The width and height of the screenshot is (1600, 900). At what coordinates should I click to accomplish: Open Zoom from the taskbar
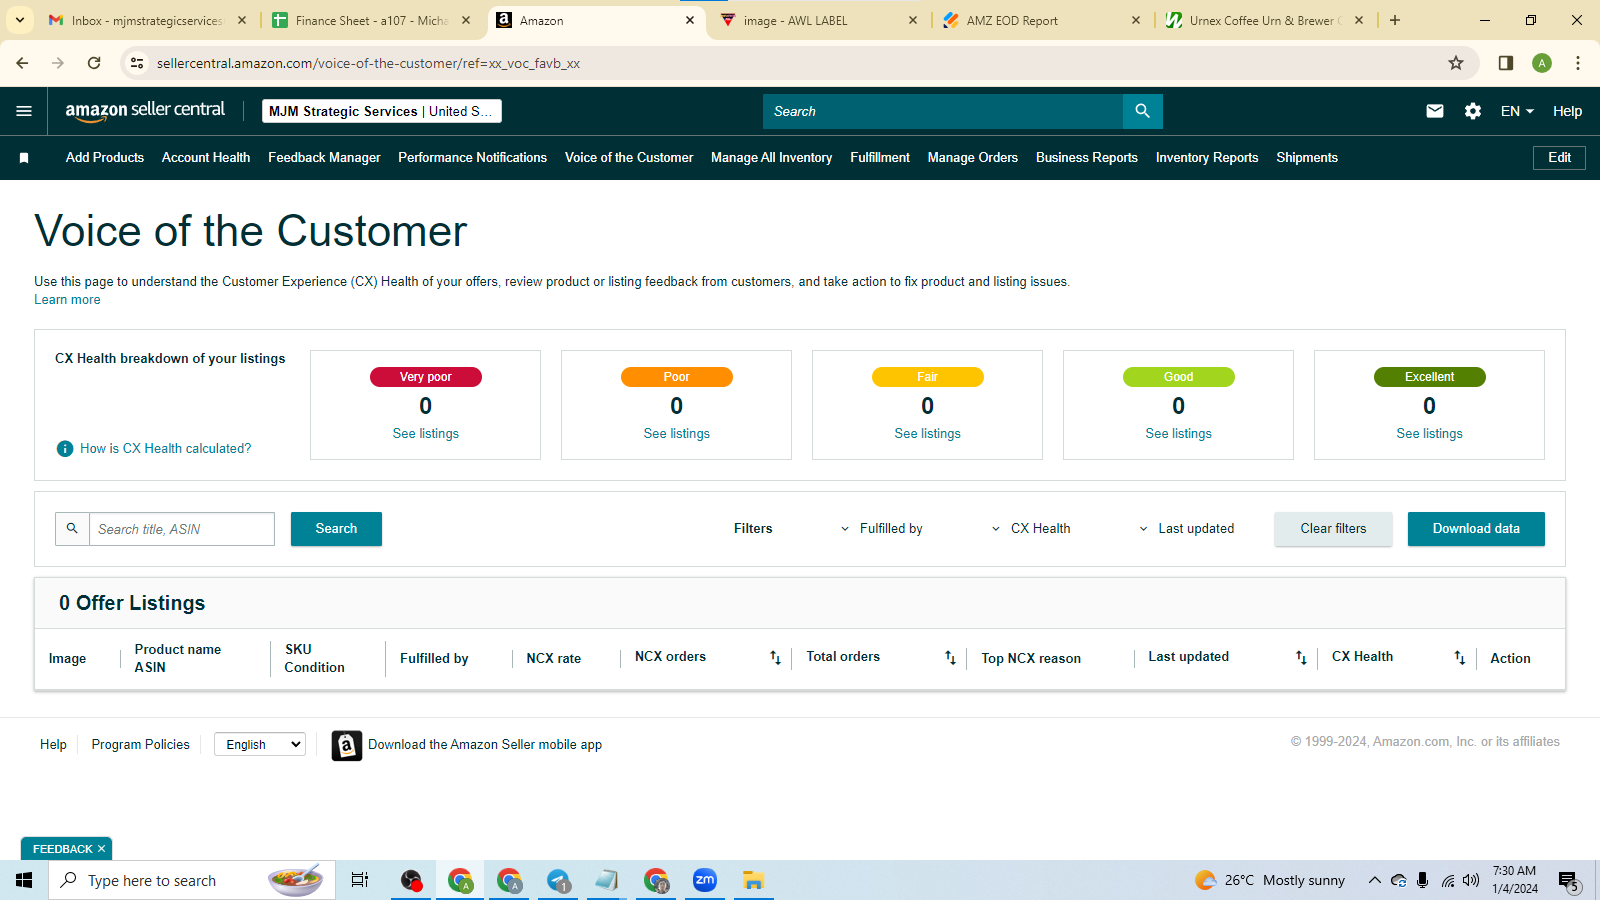(705, 880)
